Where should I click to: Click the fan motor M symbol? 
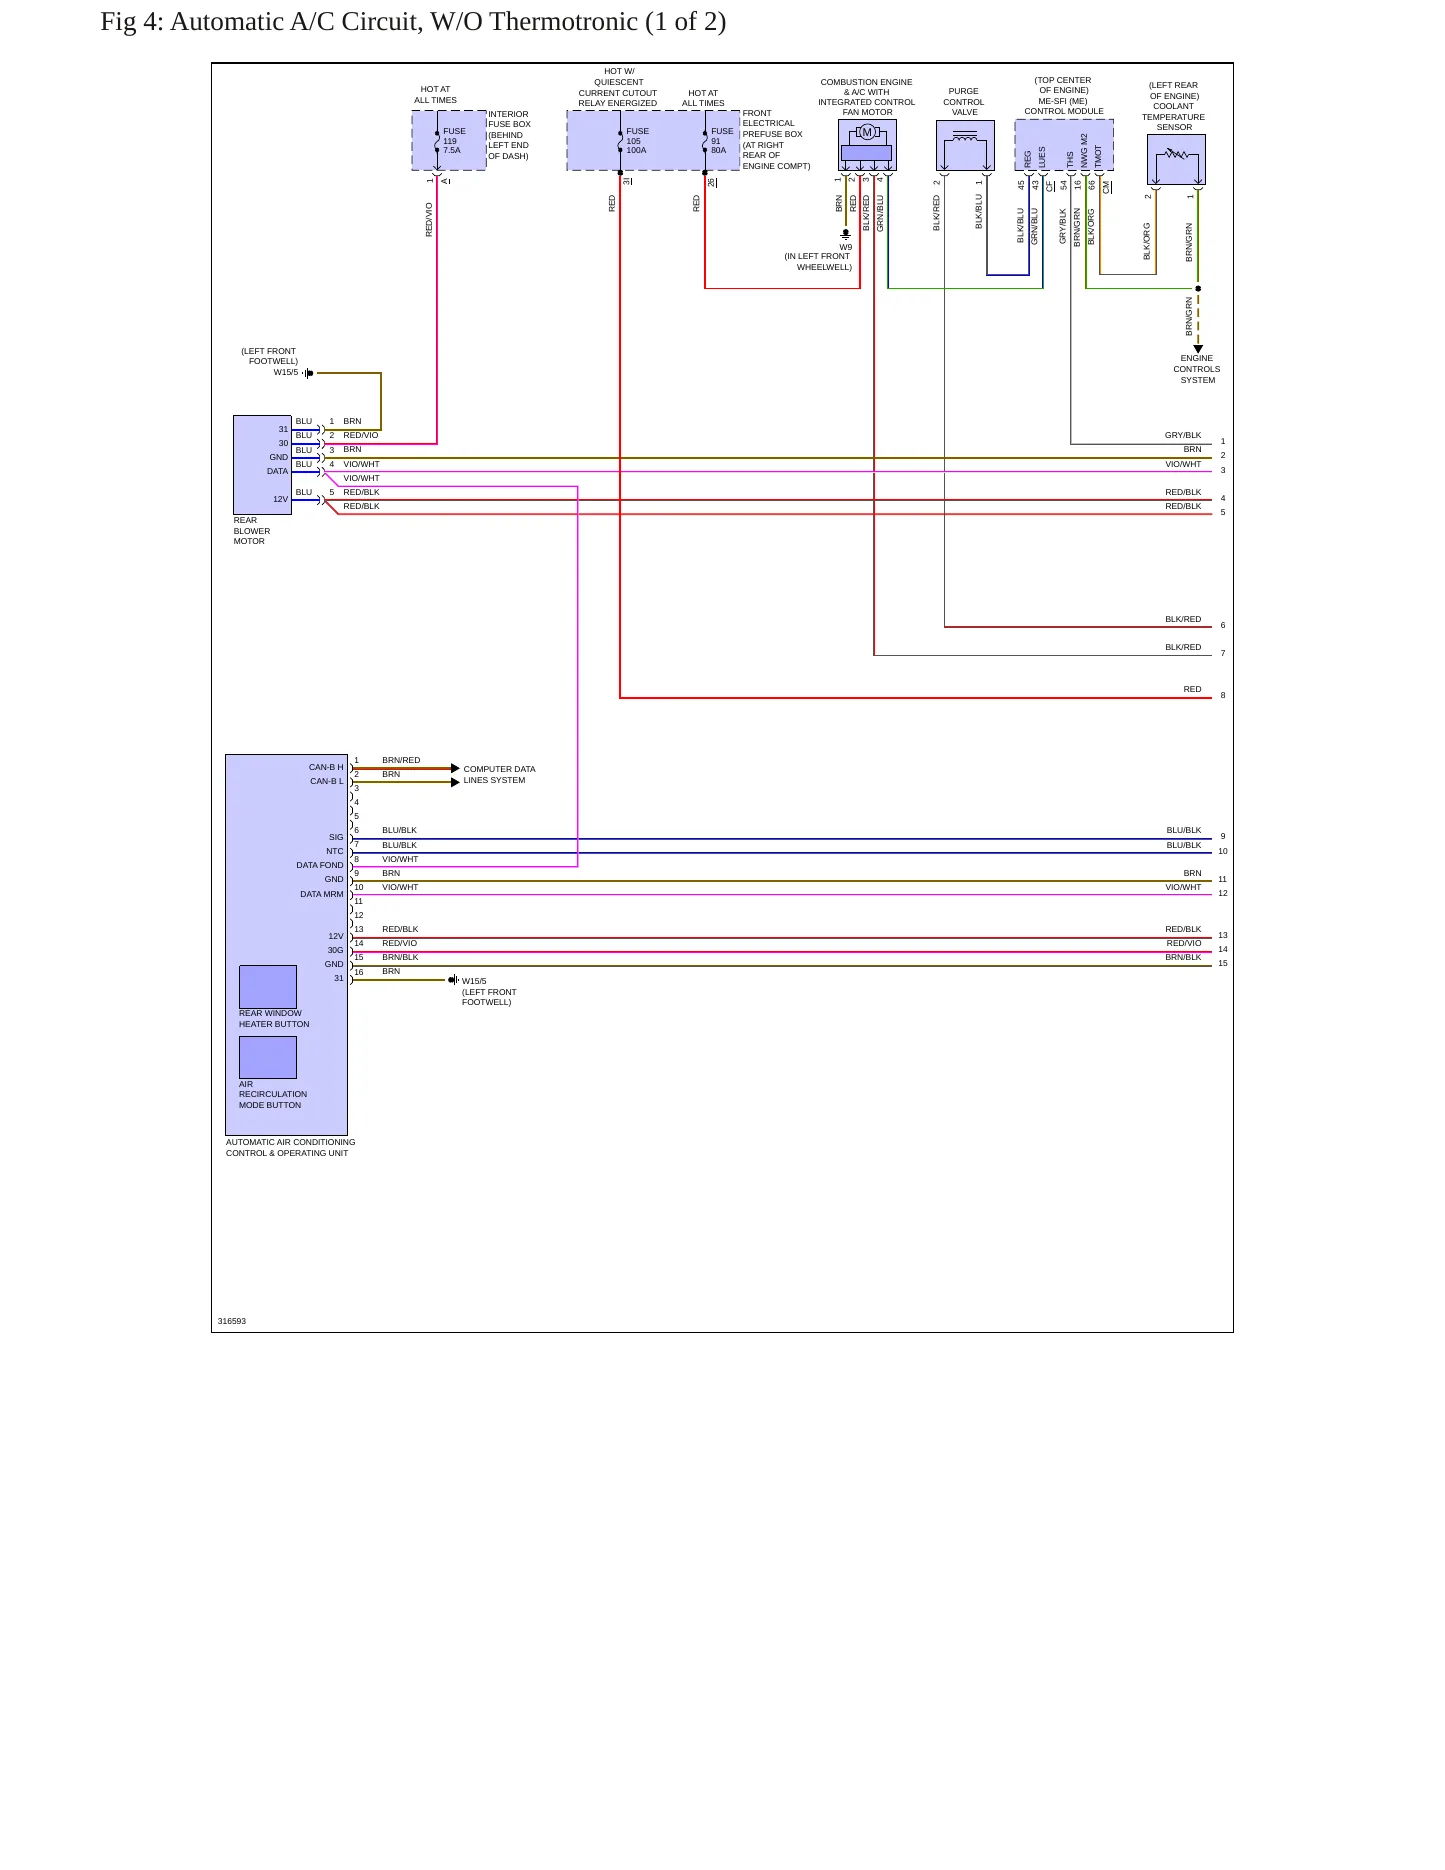point(867,132)
